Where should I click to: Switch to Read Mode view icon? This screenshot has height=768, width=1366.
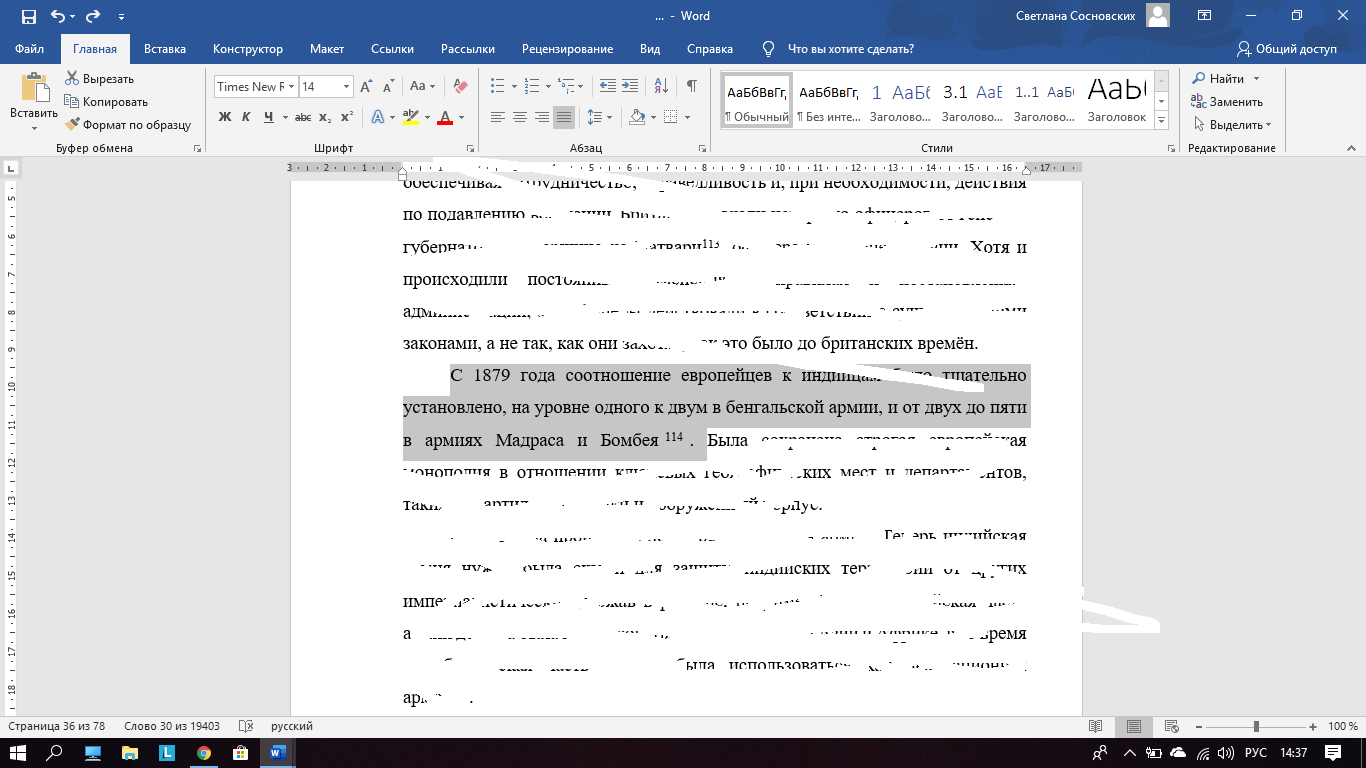(1096, 726)
